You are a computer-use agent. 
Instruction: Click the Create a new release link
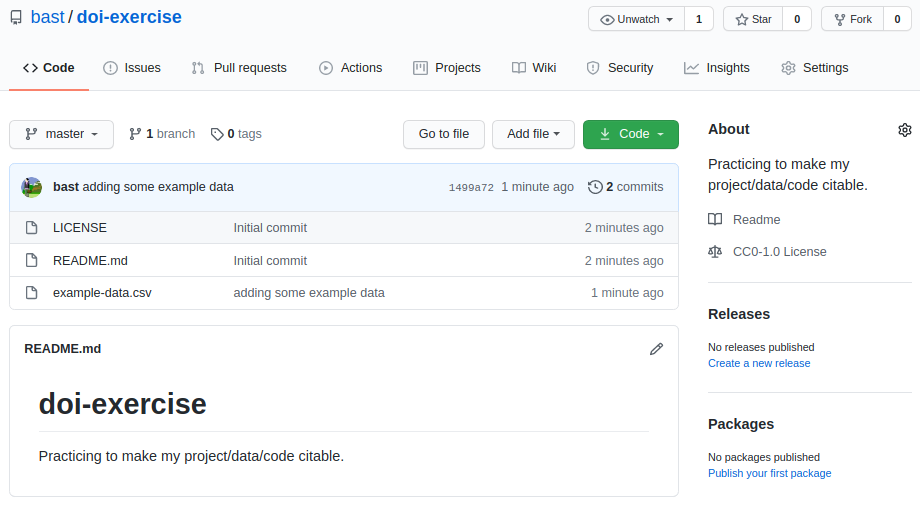tap(759, 363)
